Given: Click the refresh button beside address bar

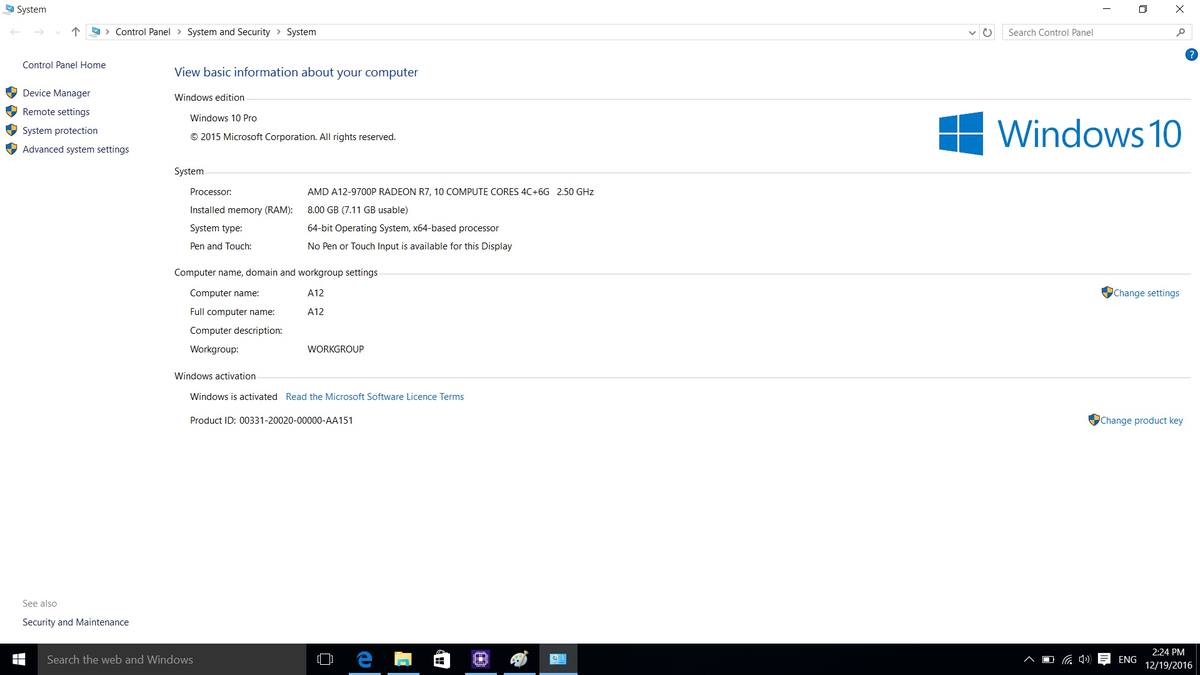Looking at the screenshot, I should pyautogui.click(x=988, y=32).
